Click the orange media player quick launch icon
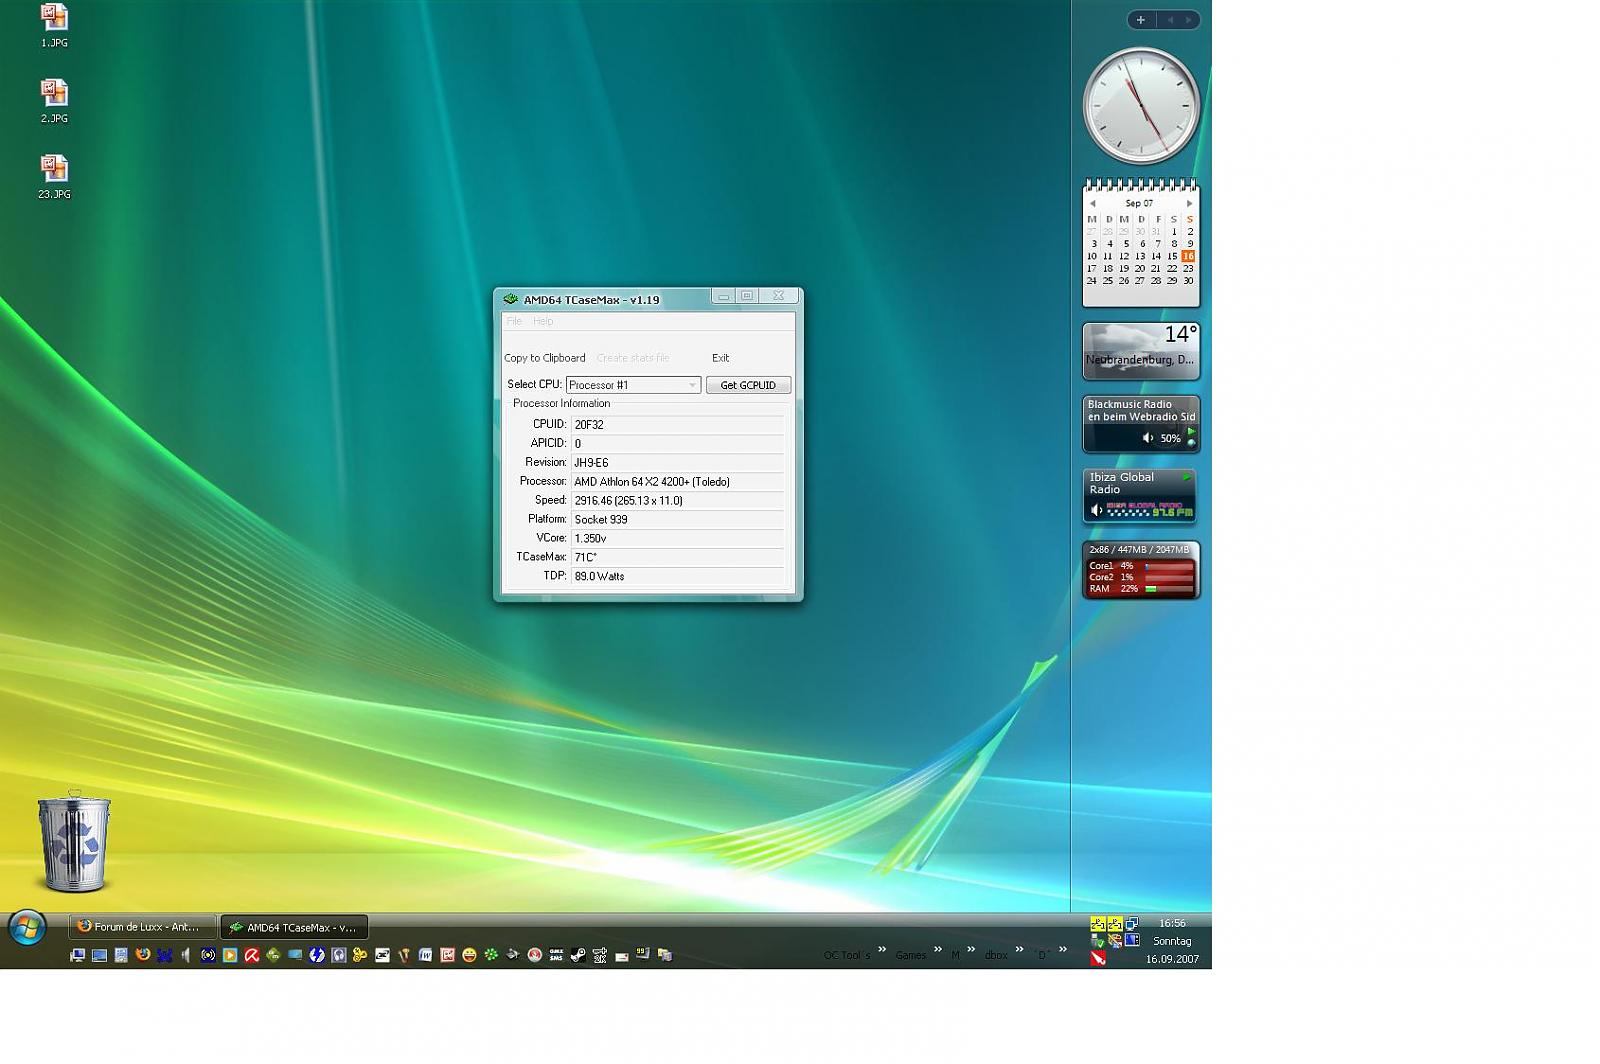Screen dimensions: 1600x1064 (230, 955)
